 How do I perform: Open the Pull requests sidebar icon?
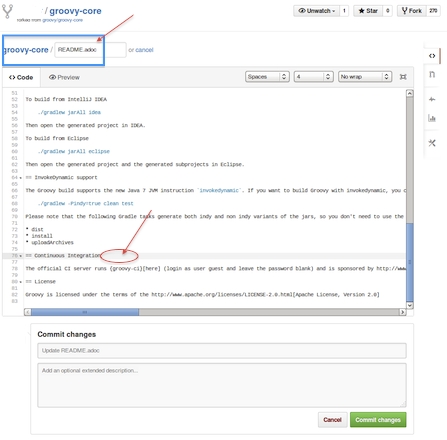coord(432,74)
